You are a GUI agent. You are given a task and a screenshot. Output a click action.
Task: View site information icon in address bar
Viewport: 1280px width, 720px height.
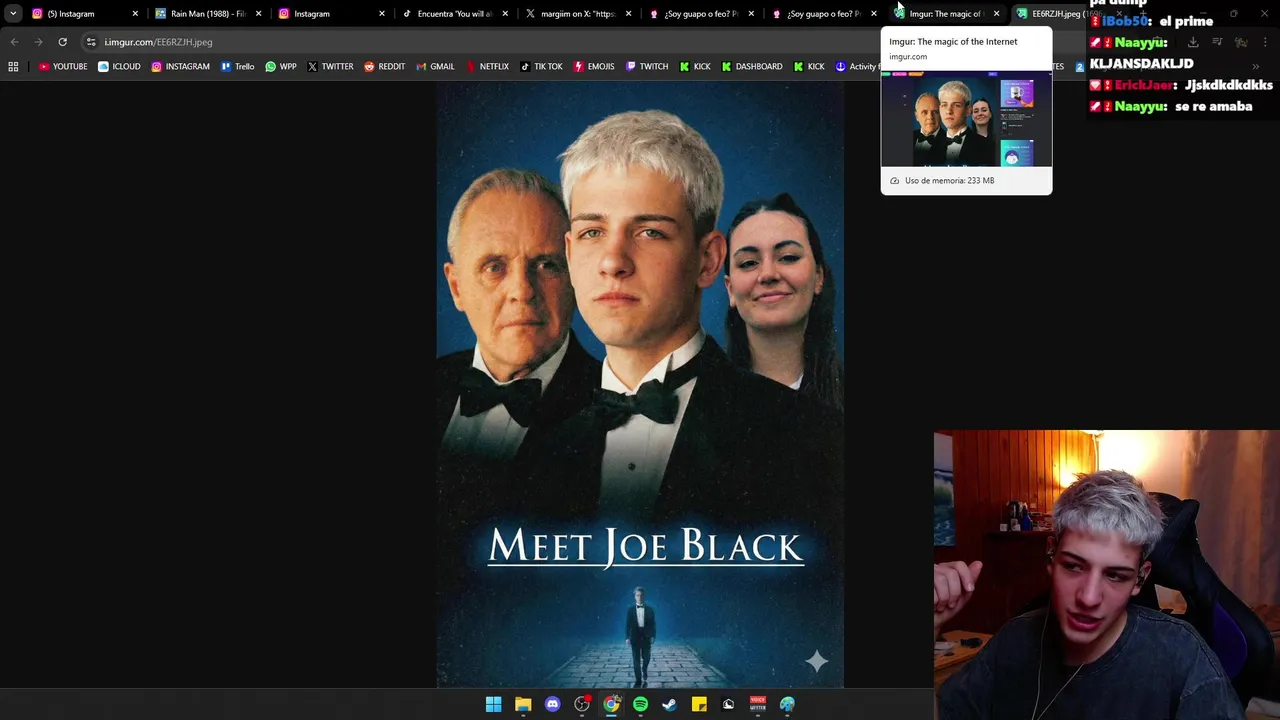pos(91,42)
